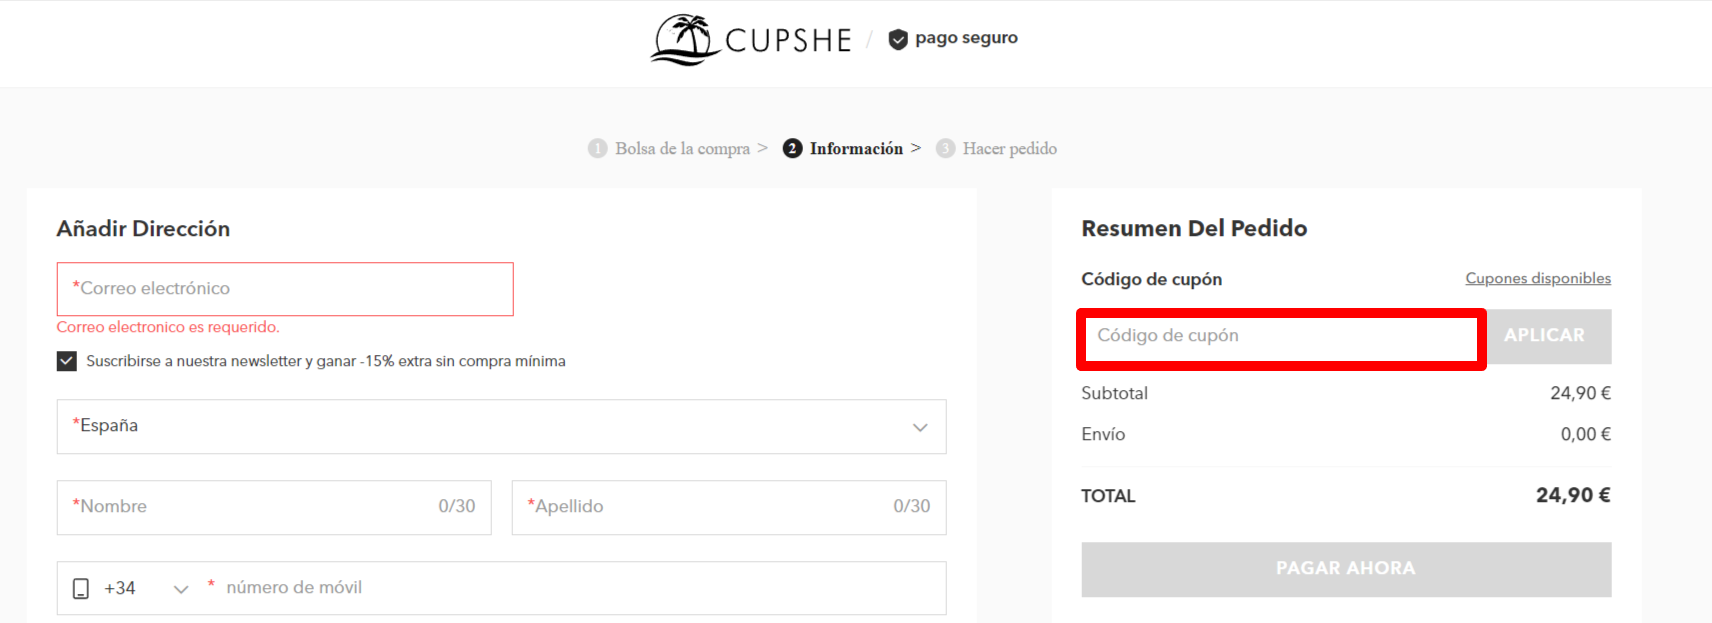Click the 'Subtotal' label

click(1114, 394)
